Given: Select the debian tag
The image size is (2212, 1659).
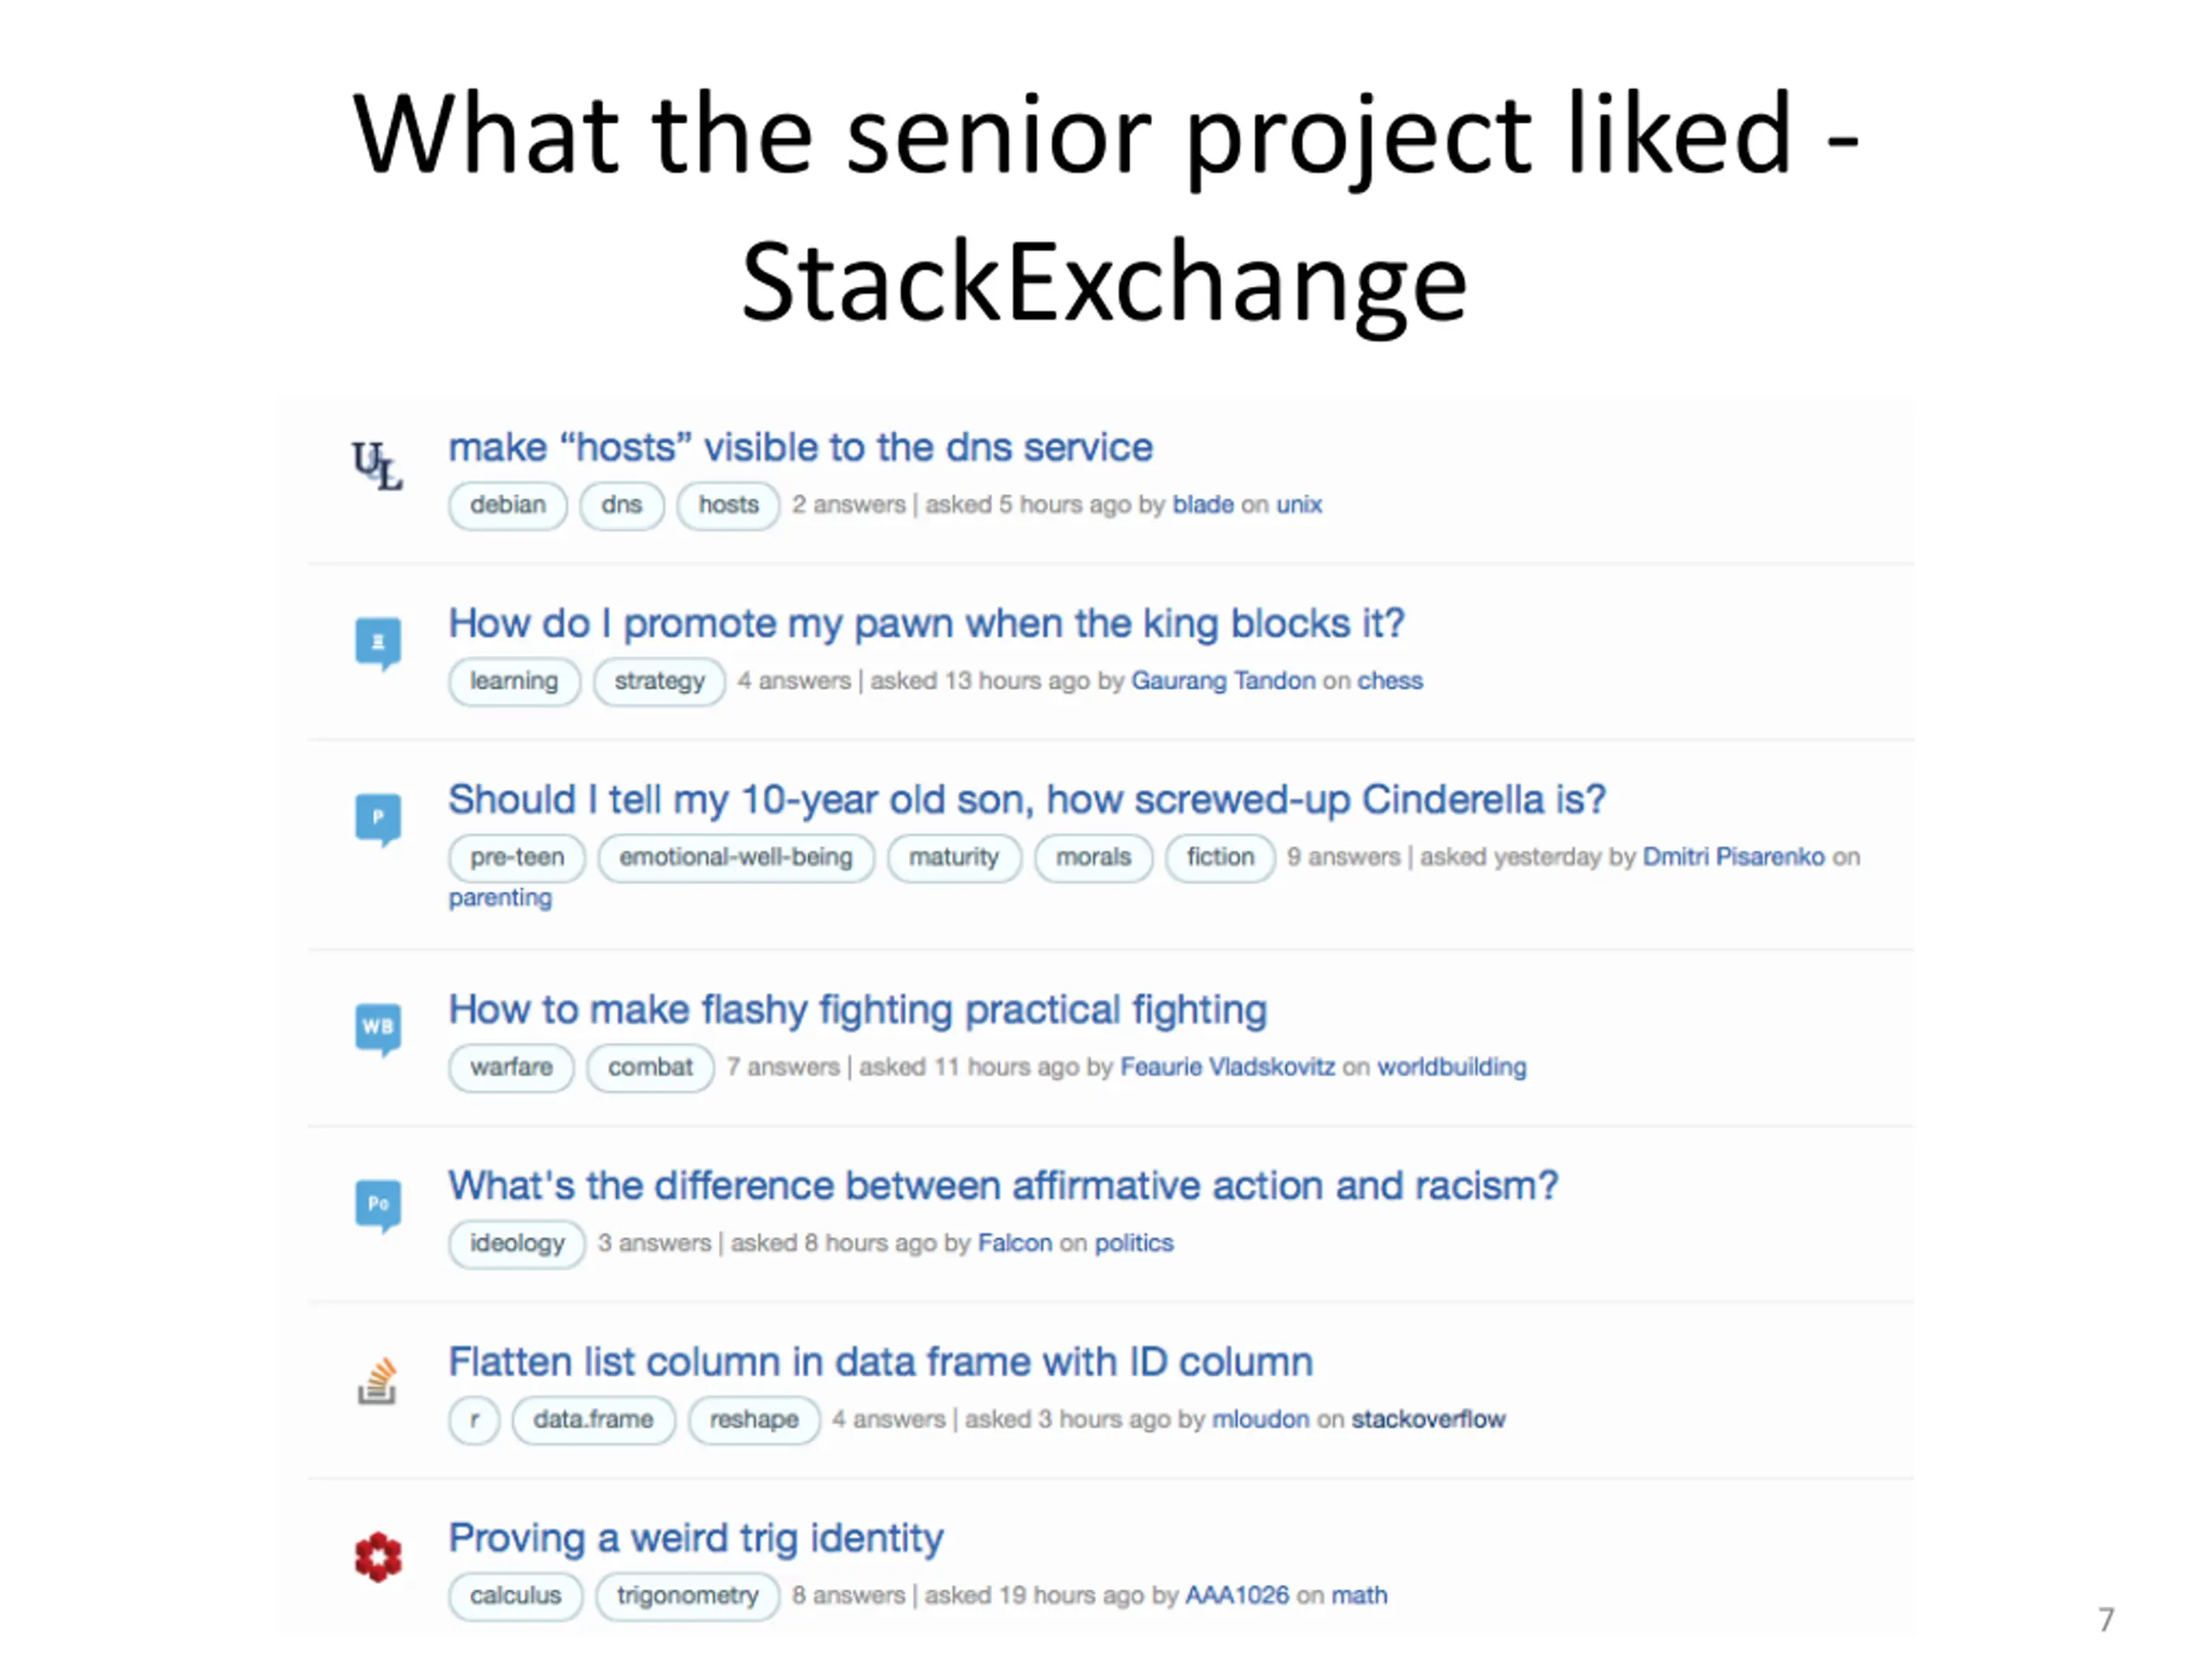Looking at the screenshot, I should (508, 505).
